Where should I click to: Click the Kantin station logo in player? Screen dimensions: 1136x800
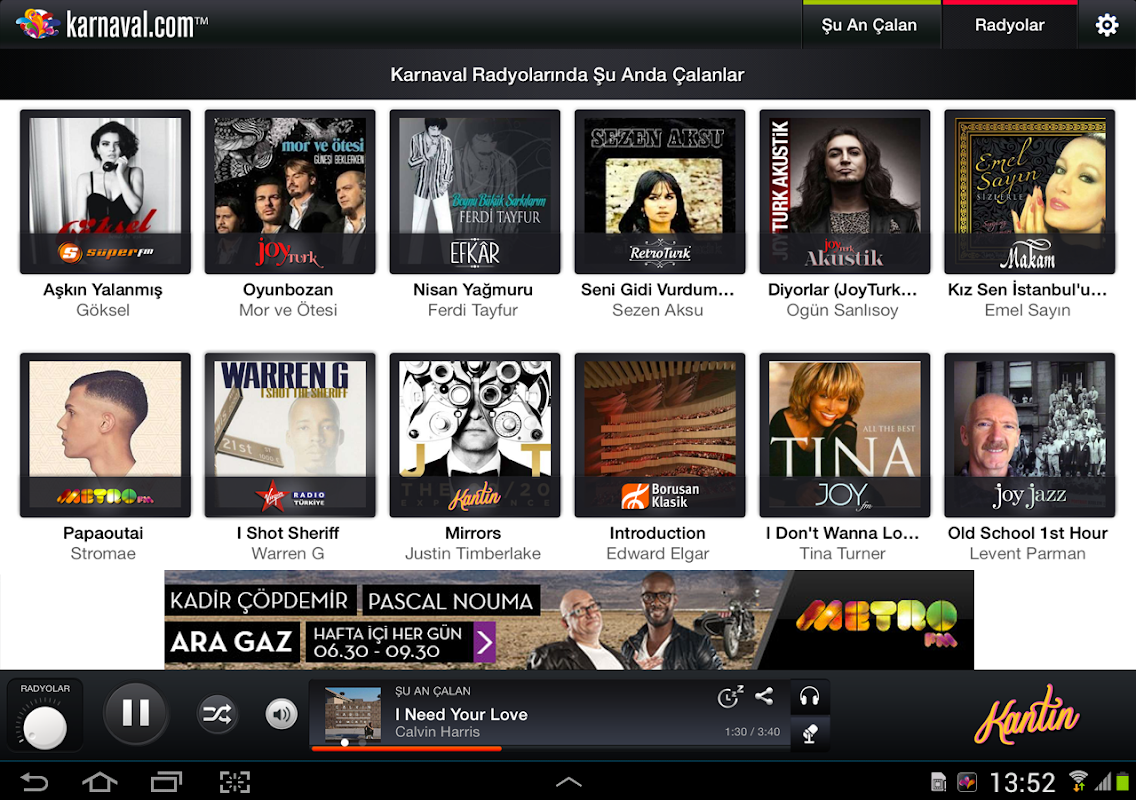tap(1027, 716)
